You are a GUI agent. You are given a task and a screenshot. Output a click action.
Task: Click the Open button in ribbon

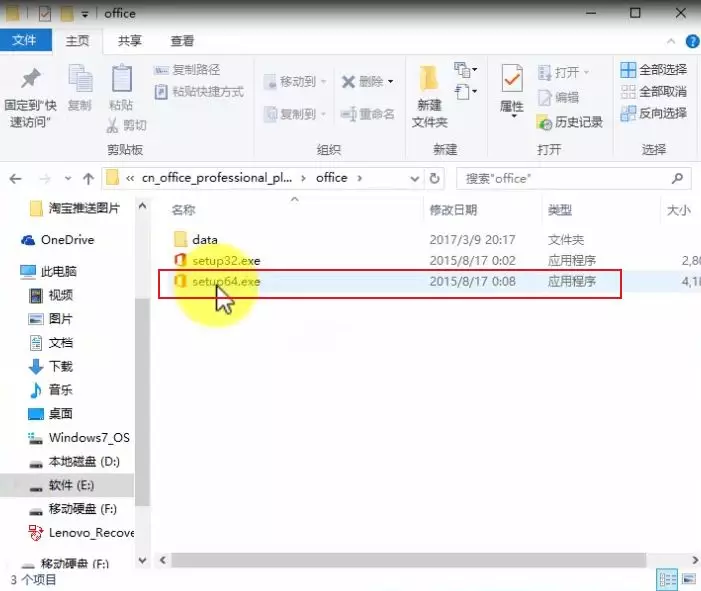click(563, 72)
